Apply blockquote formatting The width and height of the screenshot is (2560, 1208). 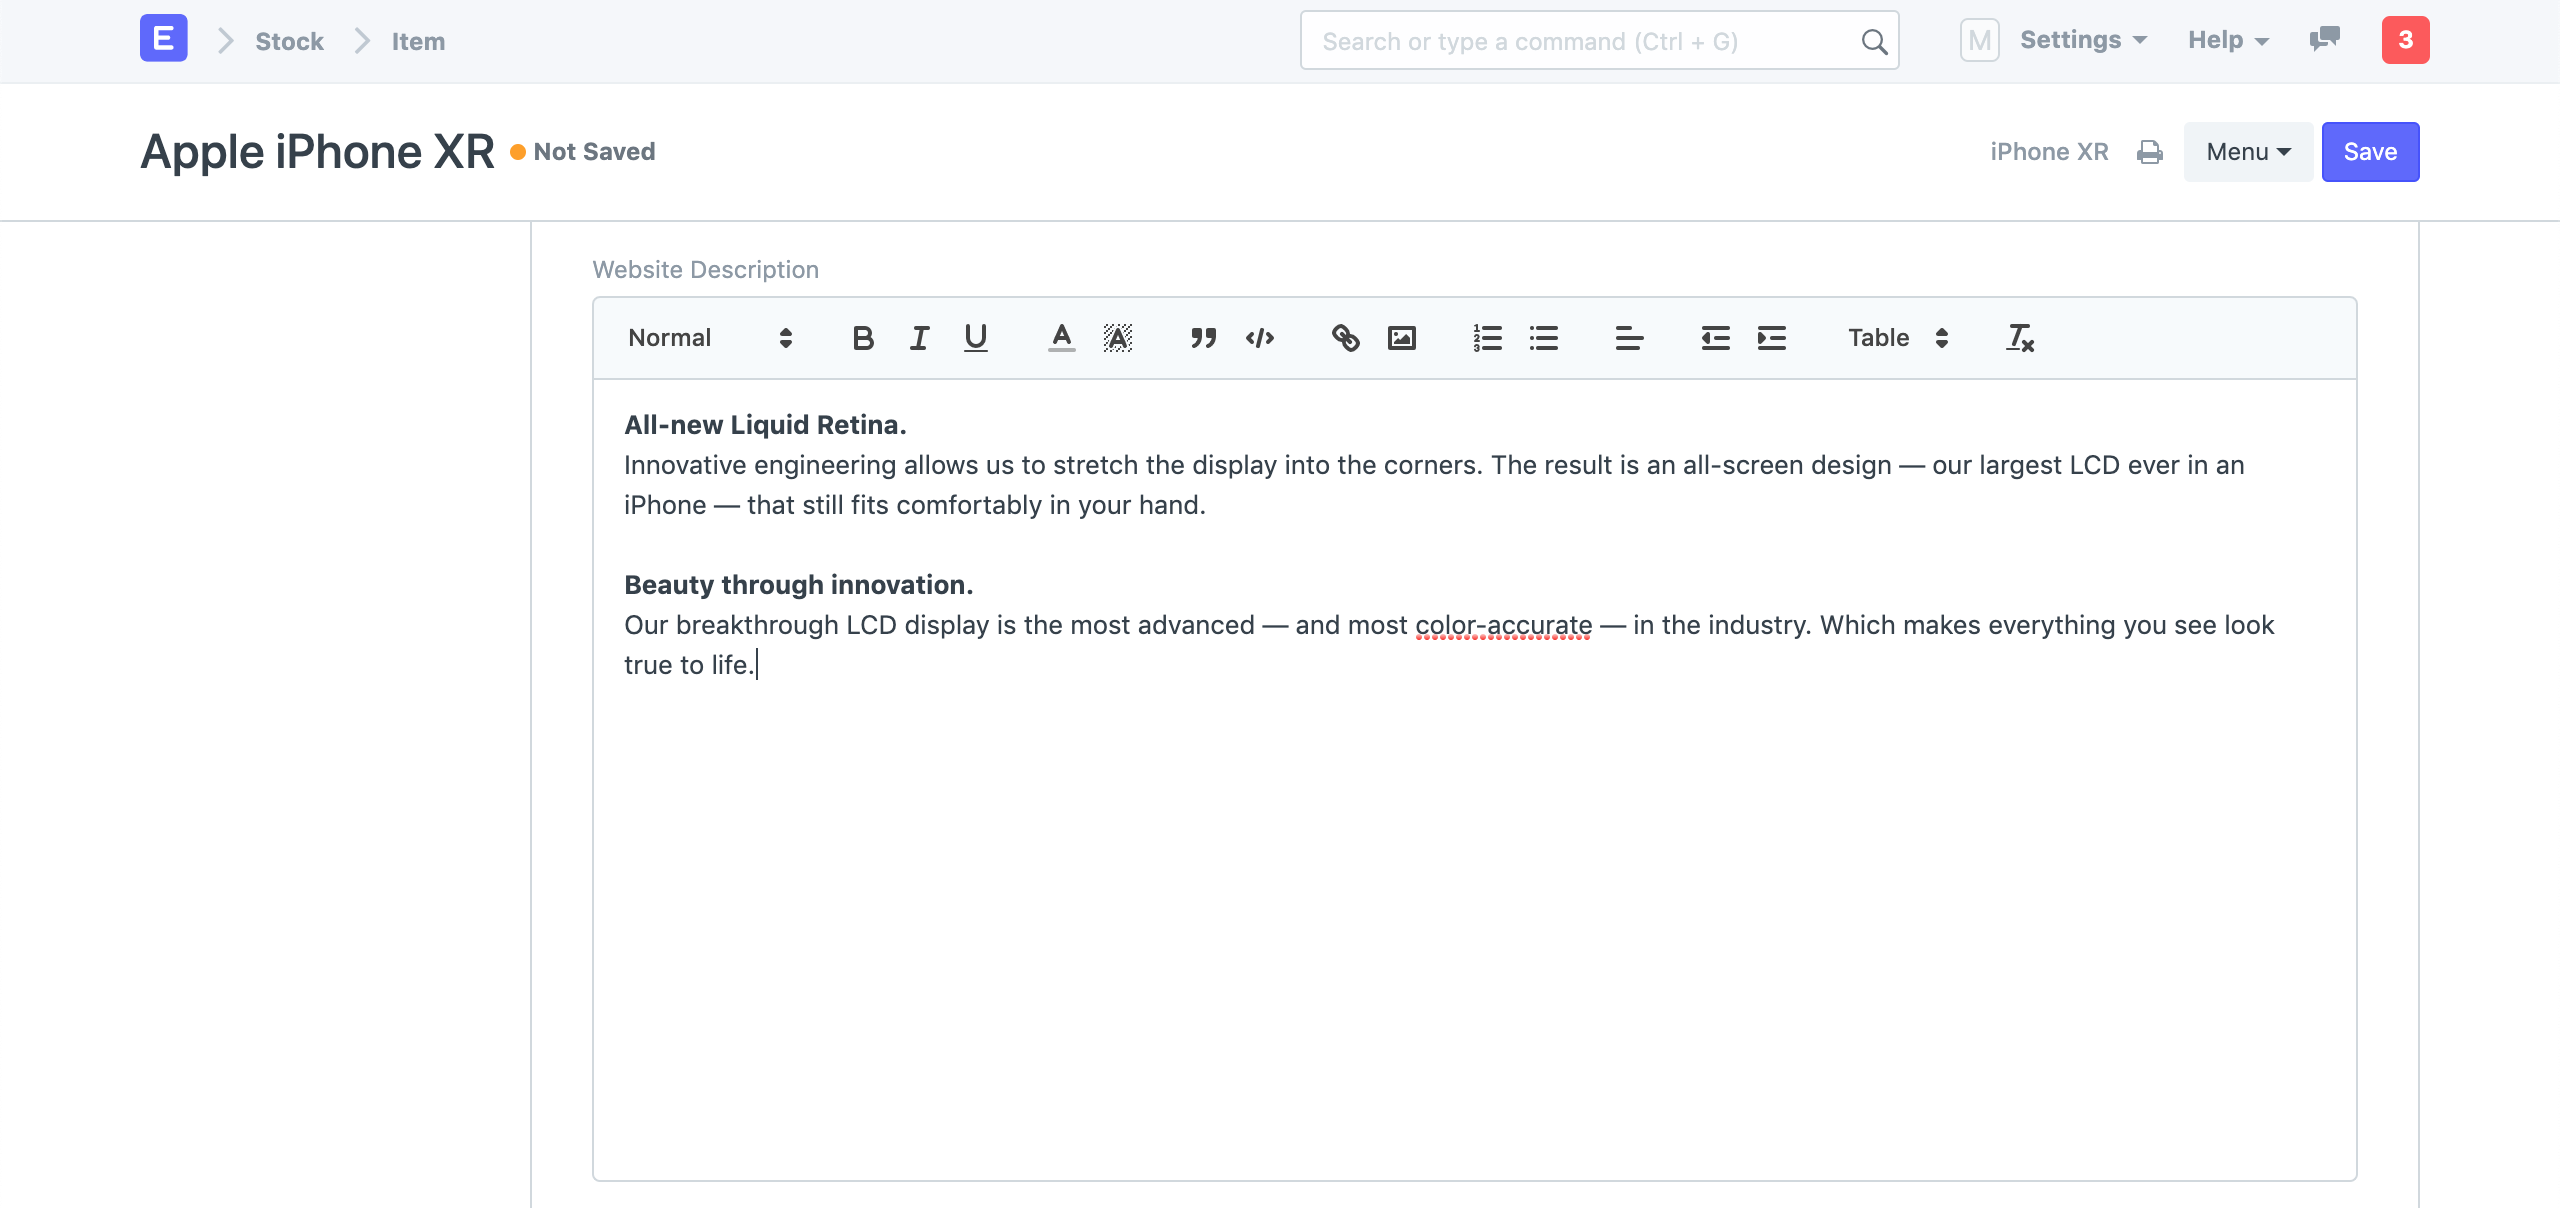click(x=1203, y=338)
